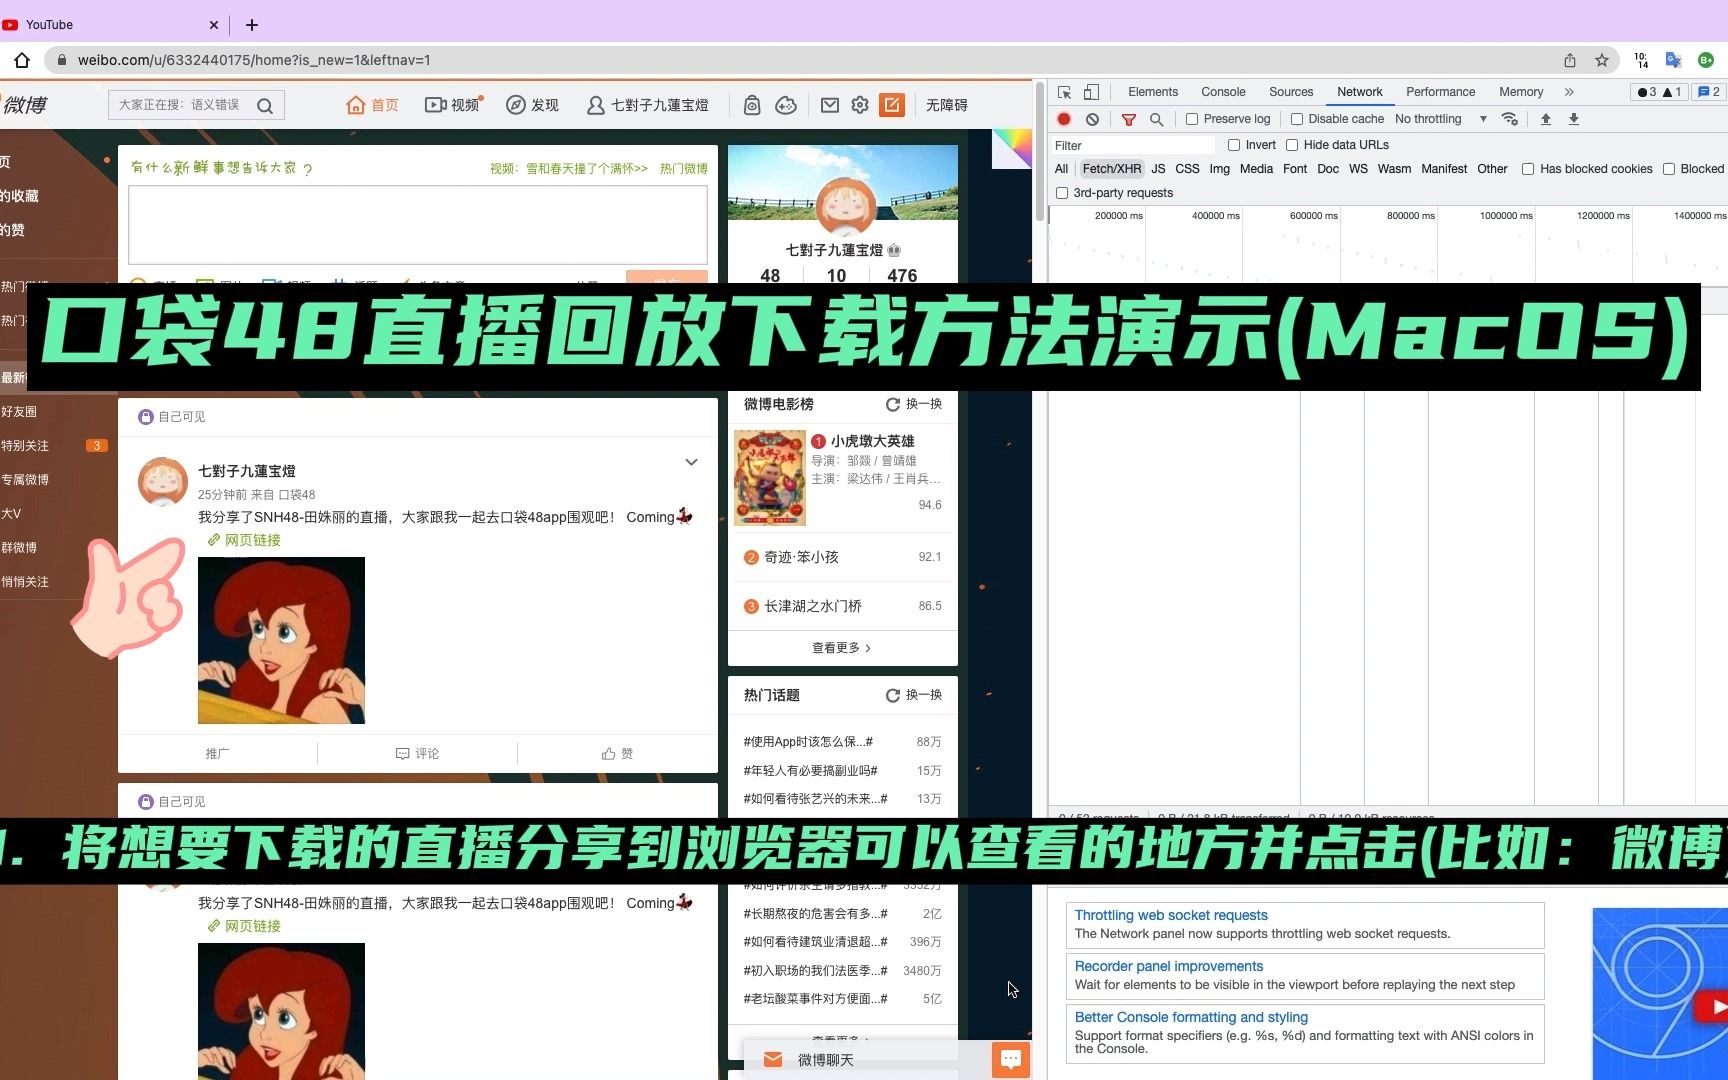1728x1080 pixels.
Task: Open the Weibo game controller icon
Action: [x=786, y=105]
